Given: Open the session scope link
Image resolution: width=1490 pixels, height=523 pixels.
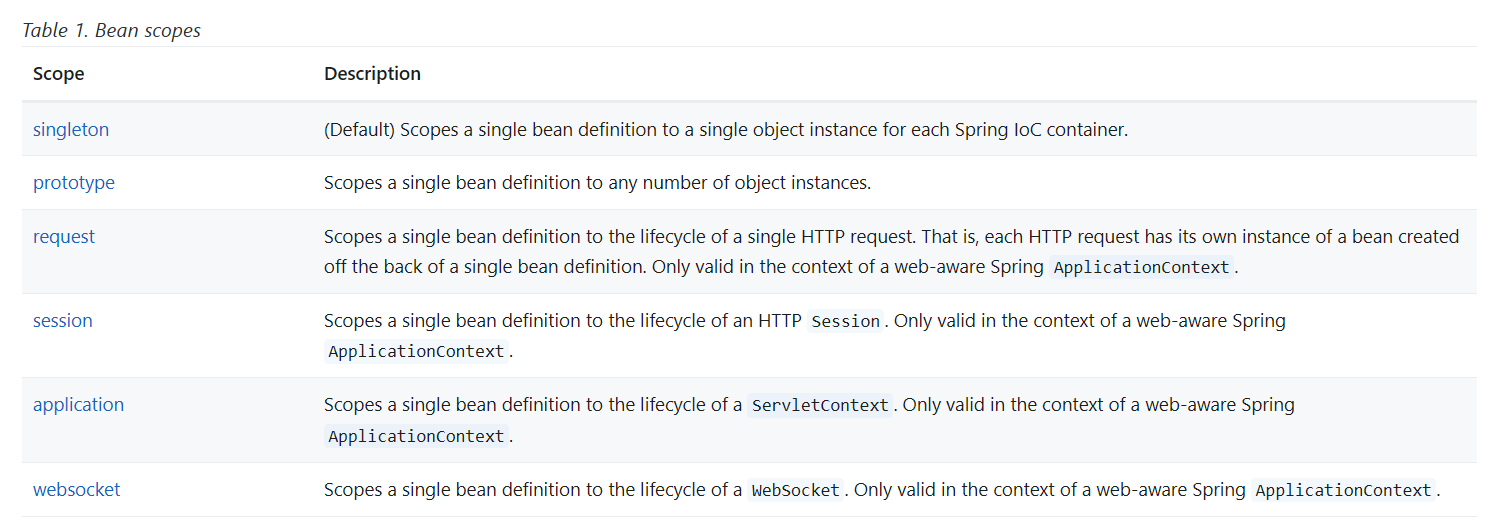Looking at the screenshot, I should (63, 321).
